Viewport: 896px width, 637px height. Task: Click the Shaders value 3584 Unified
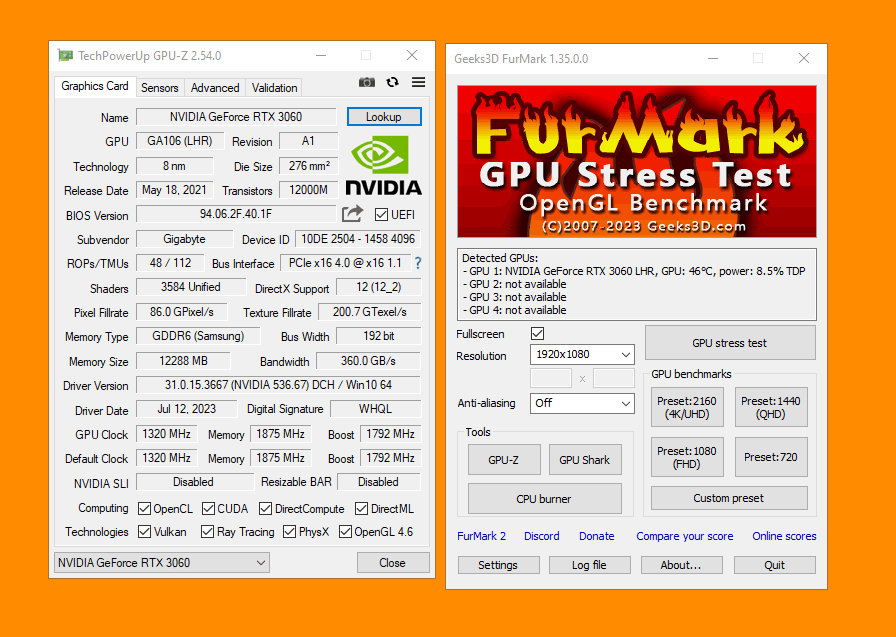point(191,287)
